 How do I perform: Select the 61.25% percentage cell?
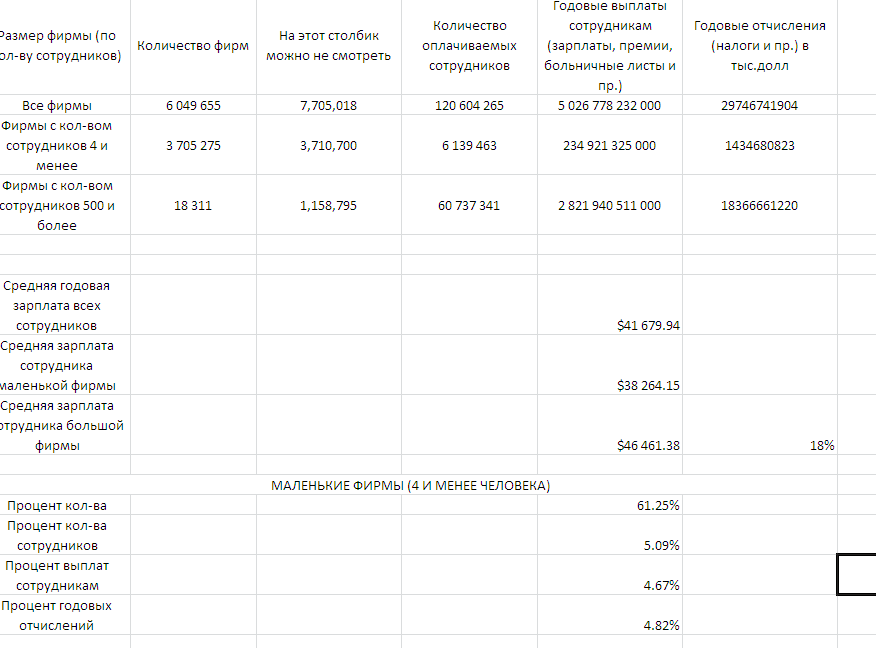pos(657,505)
